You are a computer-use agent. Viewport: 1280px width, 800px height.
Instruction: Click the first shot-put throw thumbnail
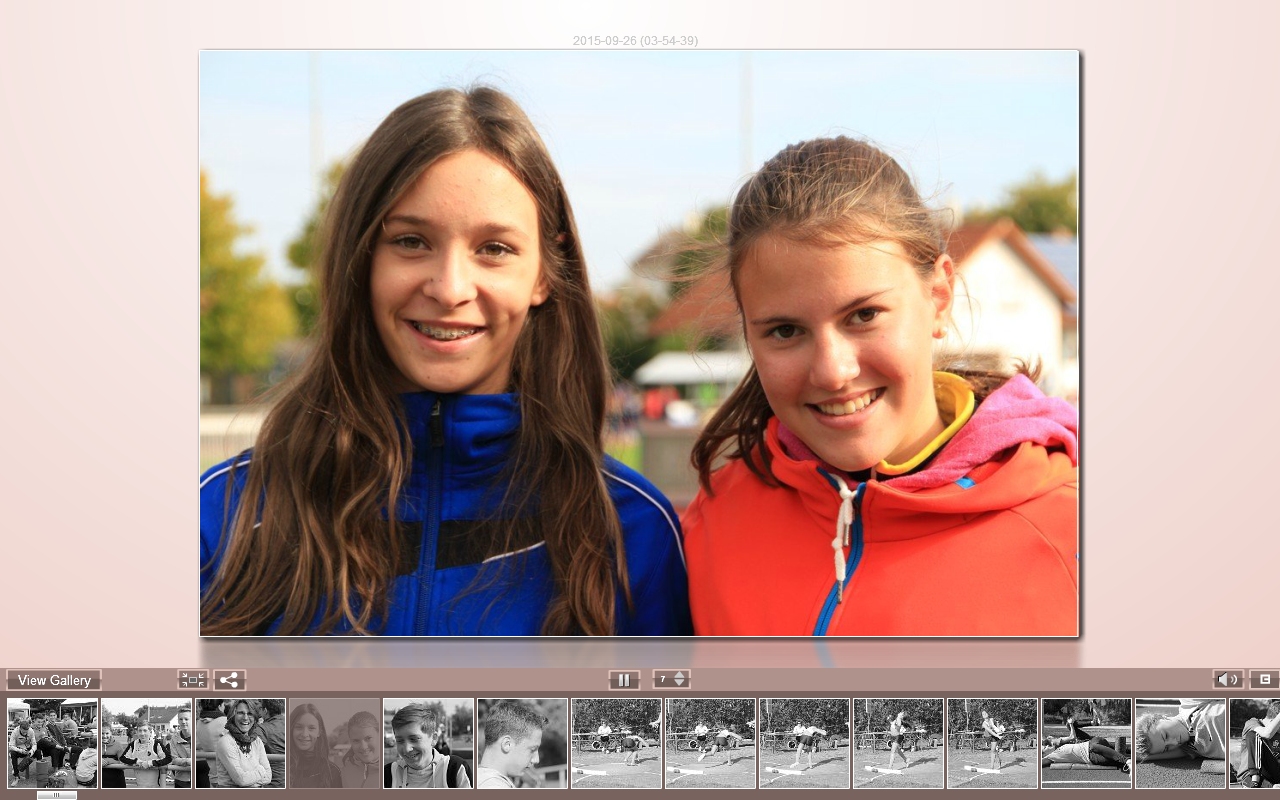(616, 743)
